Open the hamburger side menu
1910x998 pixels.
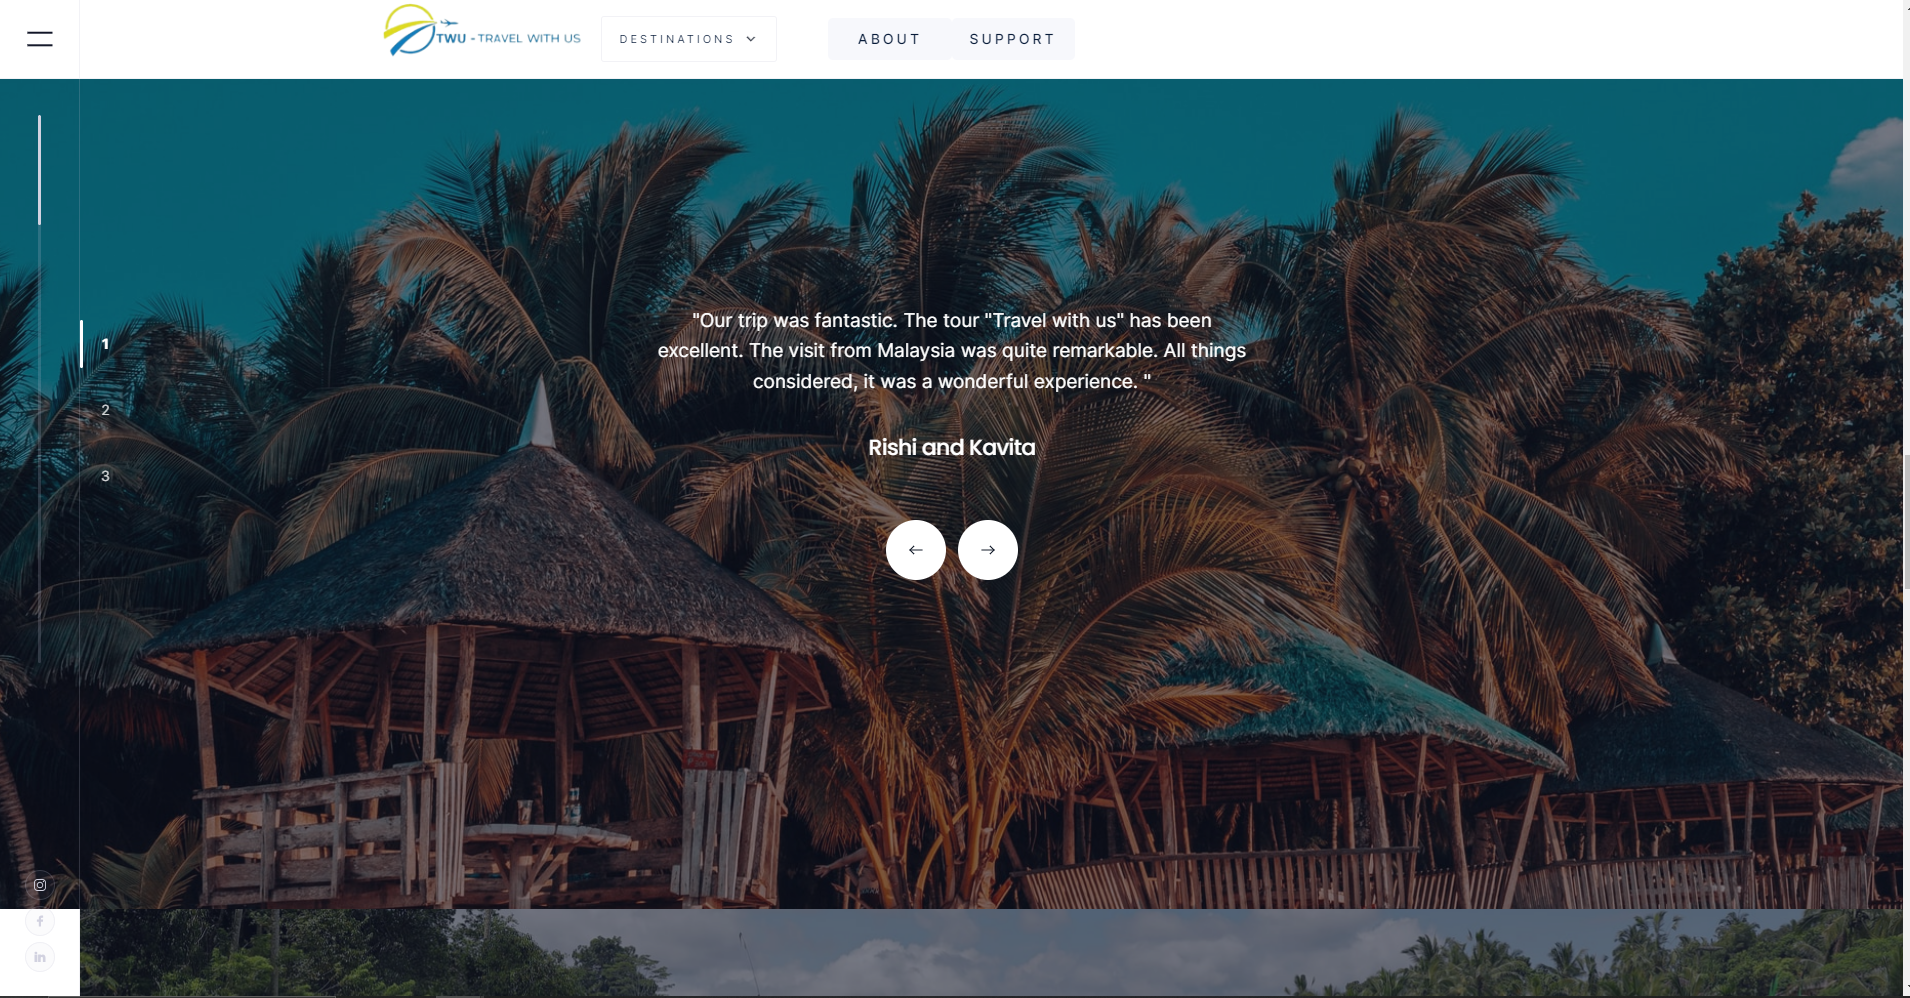(x=39, y=39)
